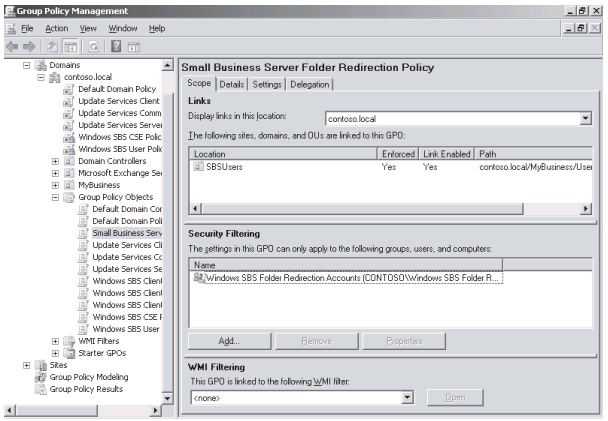The height and width of the screenshot is (421, 608).
Task: Open the WMI filter dropdown
Action: [407, 397]
